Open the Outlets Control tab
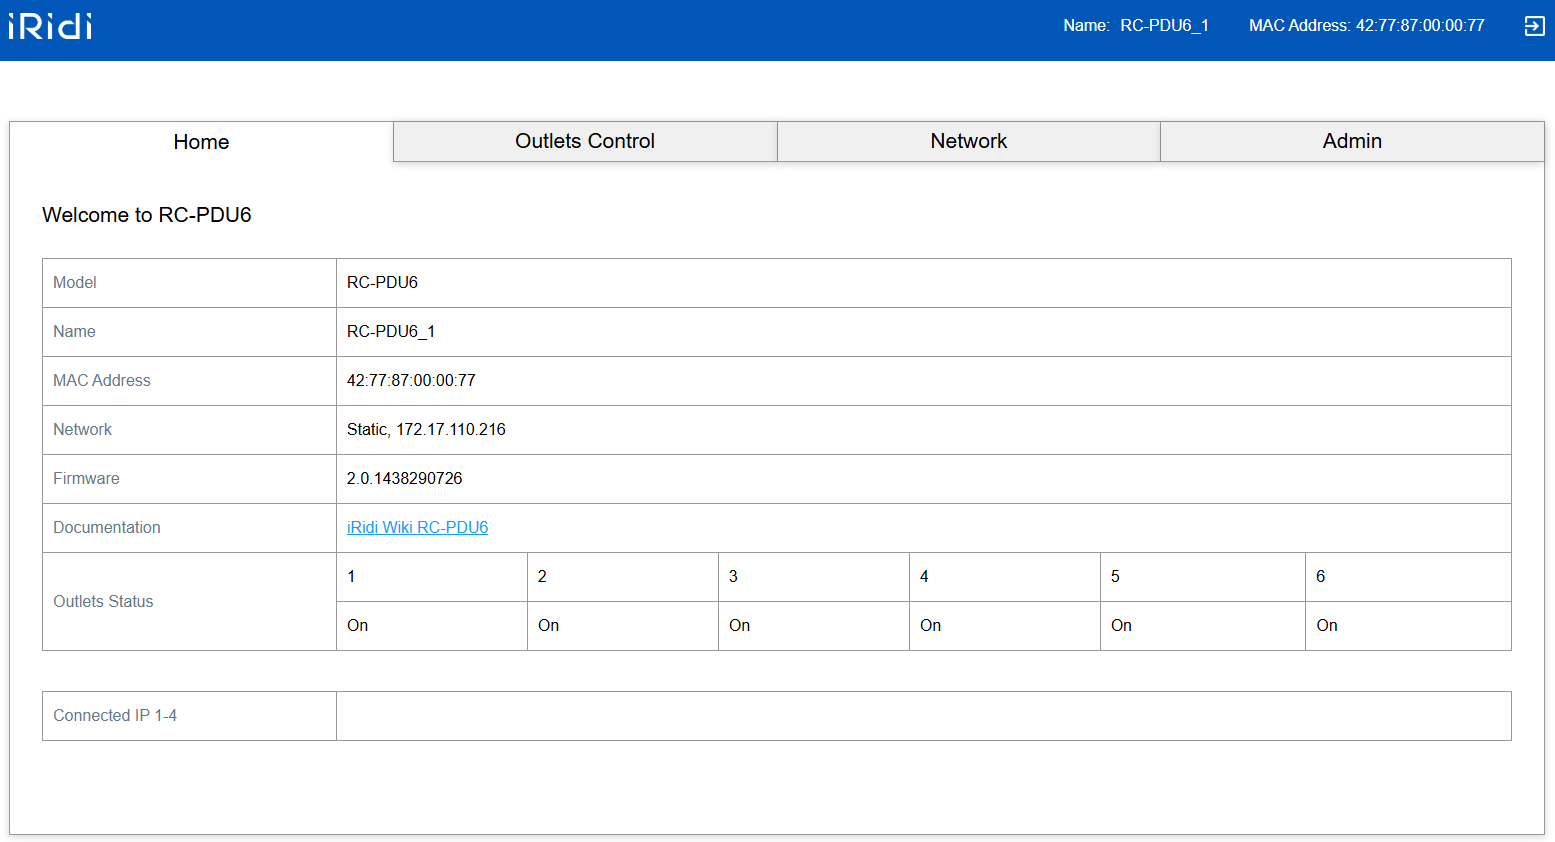1555x842 pixels. pos(585,141)
